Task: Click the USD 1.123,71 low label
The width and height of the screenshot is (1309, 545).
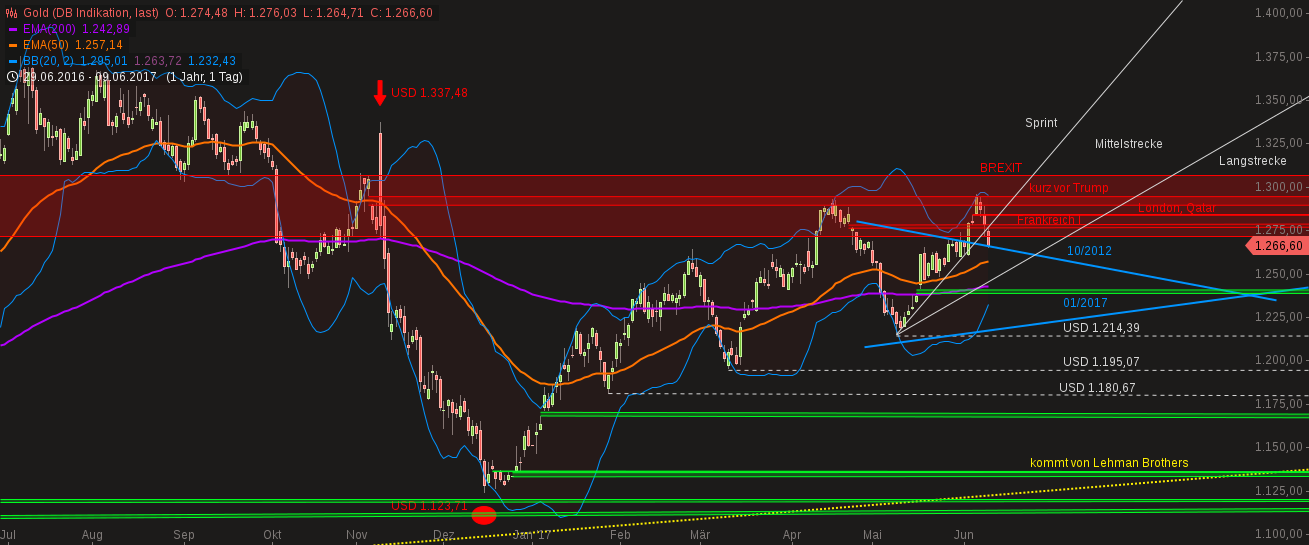Action: coord(429,506)
